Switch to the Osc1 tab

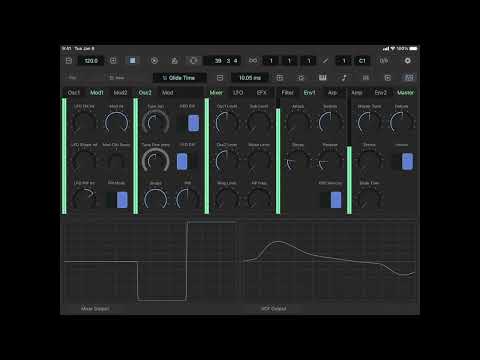point(74,92)
